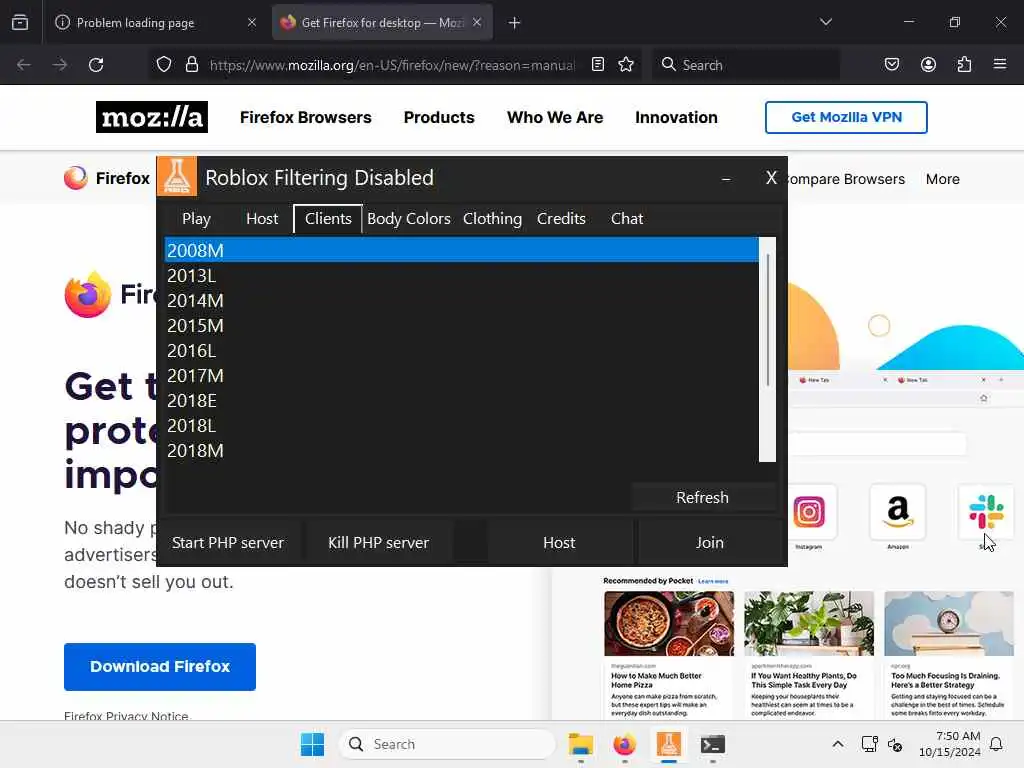Click the Roblox Filtering Disabled flask logo
The height and width of the screenshot is (768, 1024).
point(177,176)
